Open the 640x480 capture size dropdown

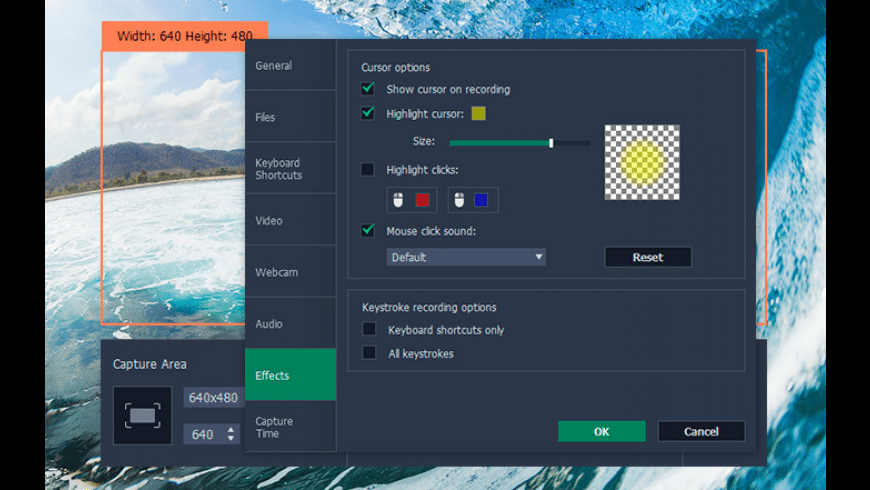(214, 397)
